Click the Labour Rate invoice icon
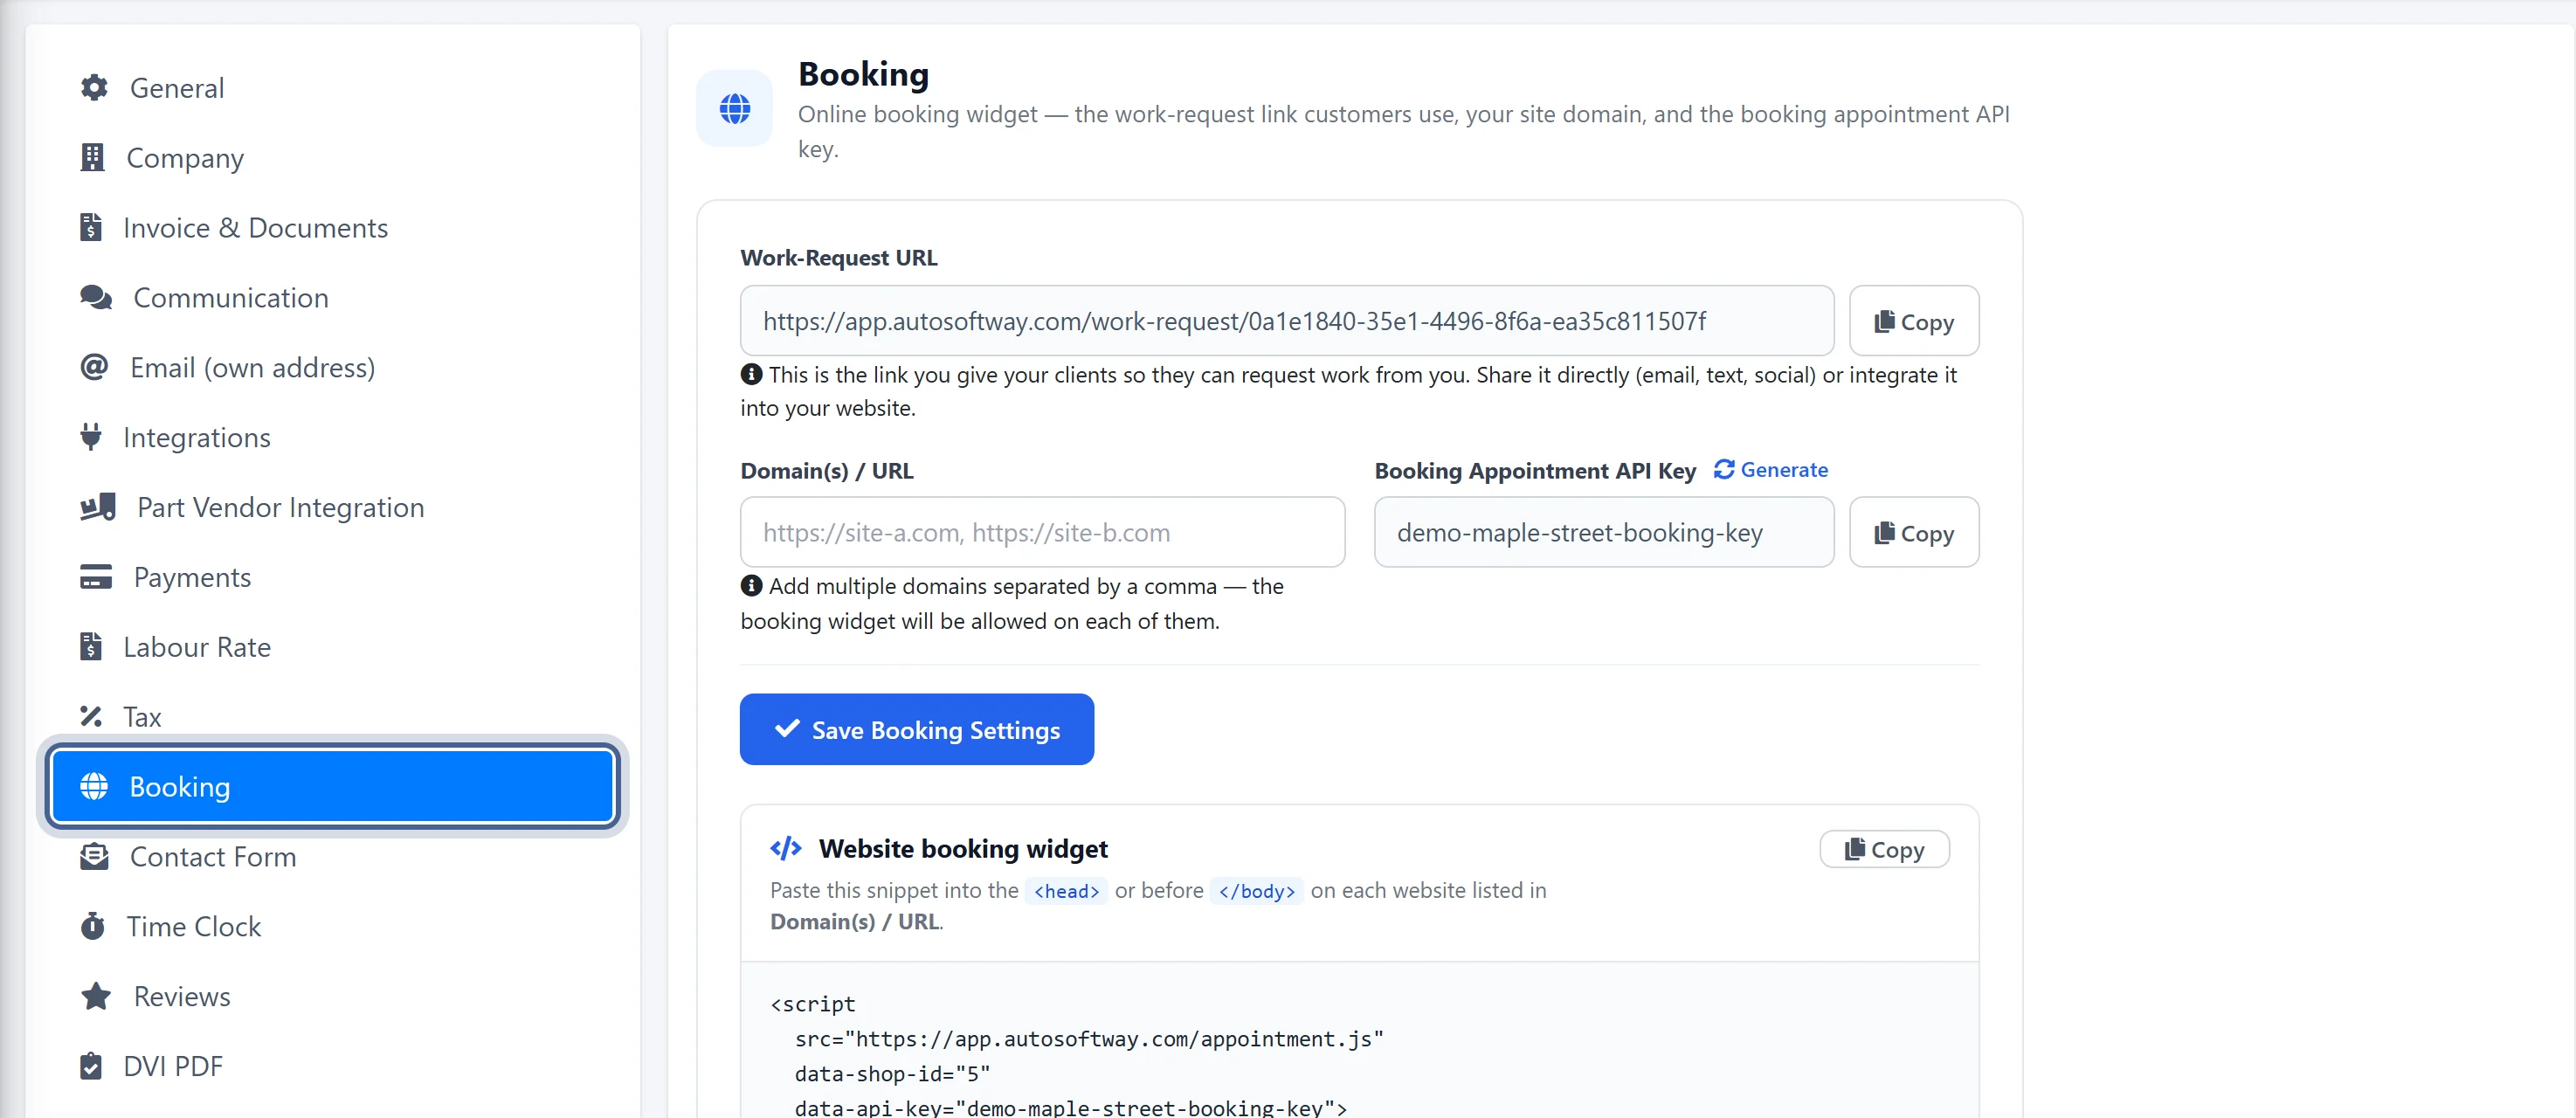 [x=91, y=647]
